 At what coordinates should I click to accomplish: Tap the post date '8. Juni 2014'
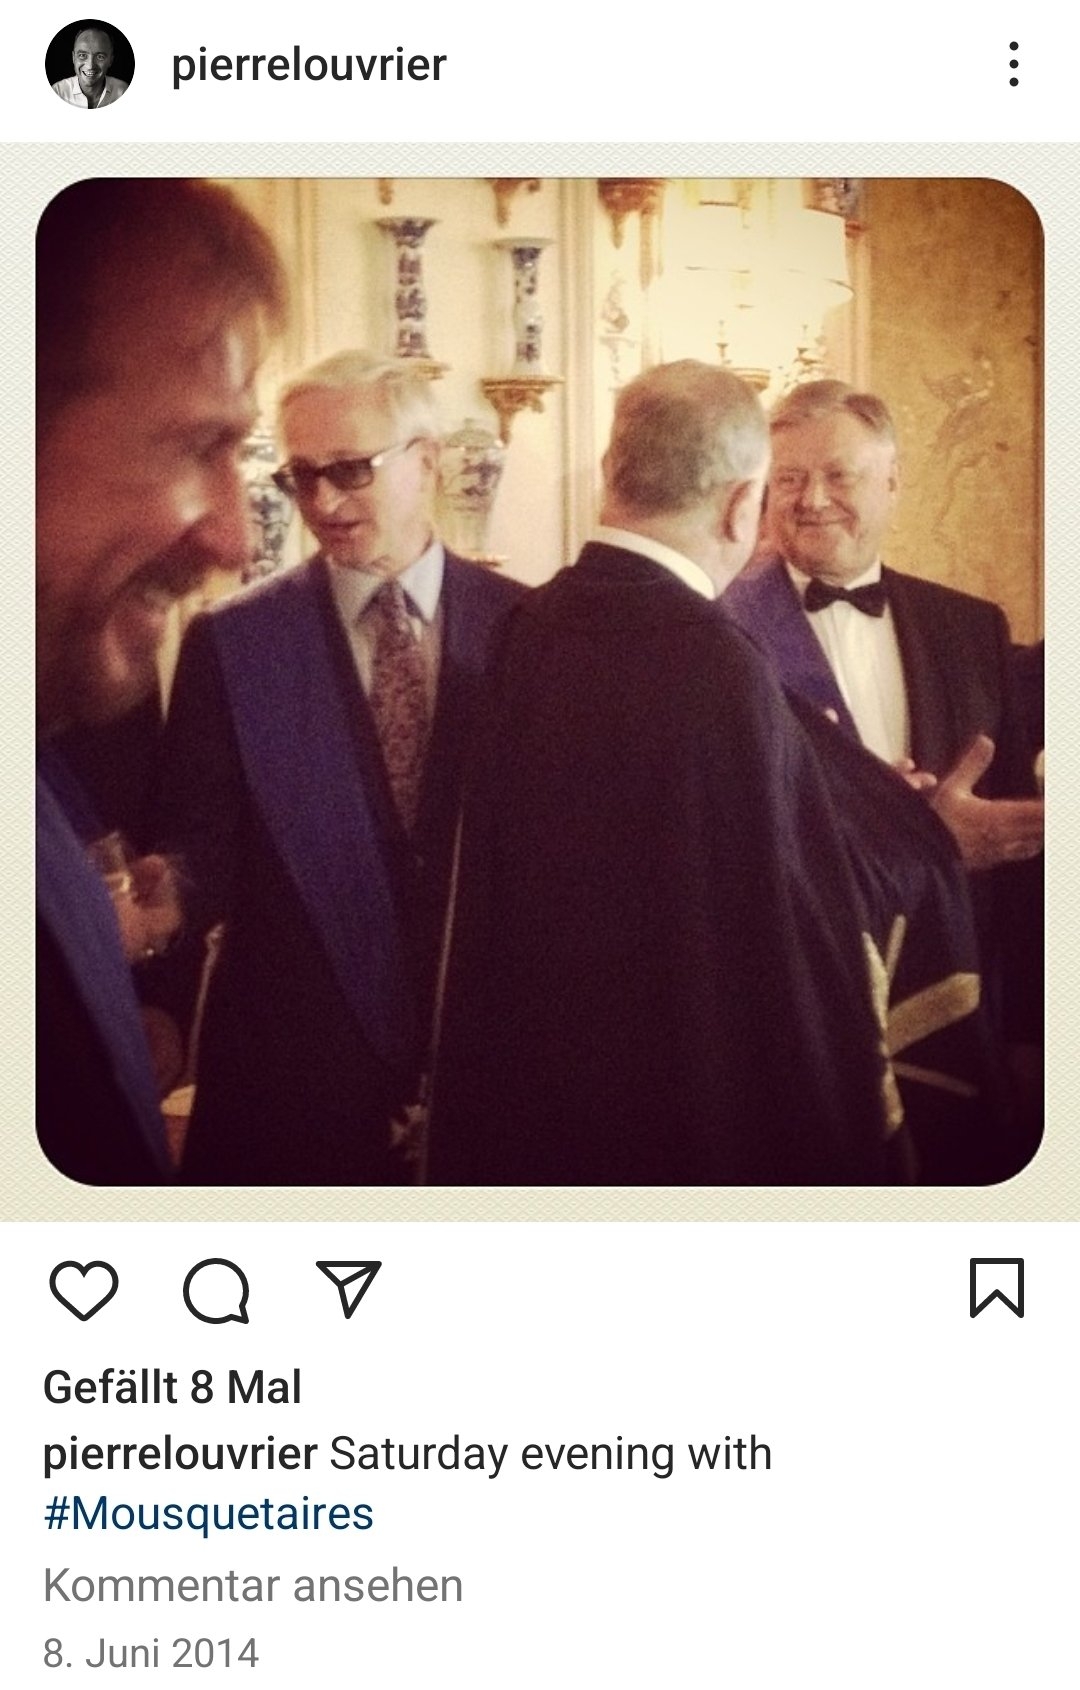(150, 1653)
